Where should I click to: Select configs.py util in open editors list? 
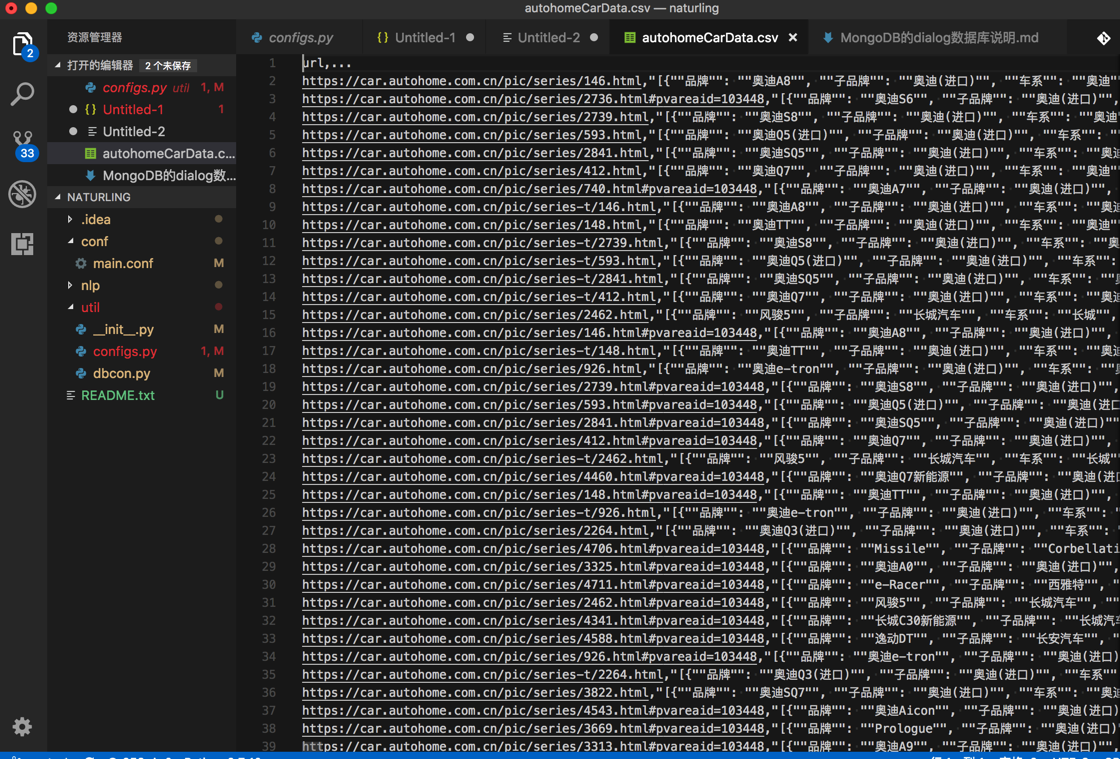pos(141,87)
